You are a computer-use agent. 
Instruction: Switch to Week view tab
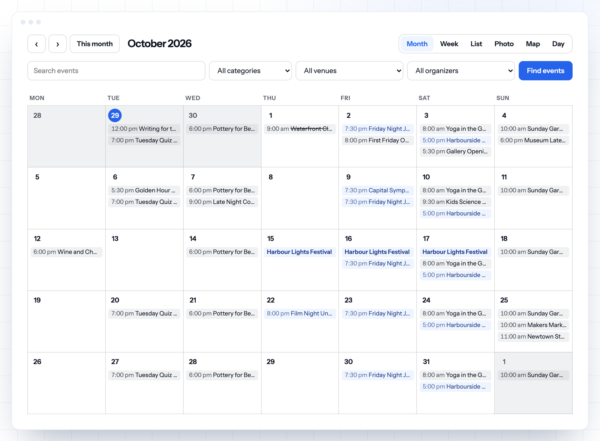click(449, 44)
